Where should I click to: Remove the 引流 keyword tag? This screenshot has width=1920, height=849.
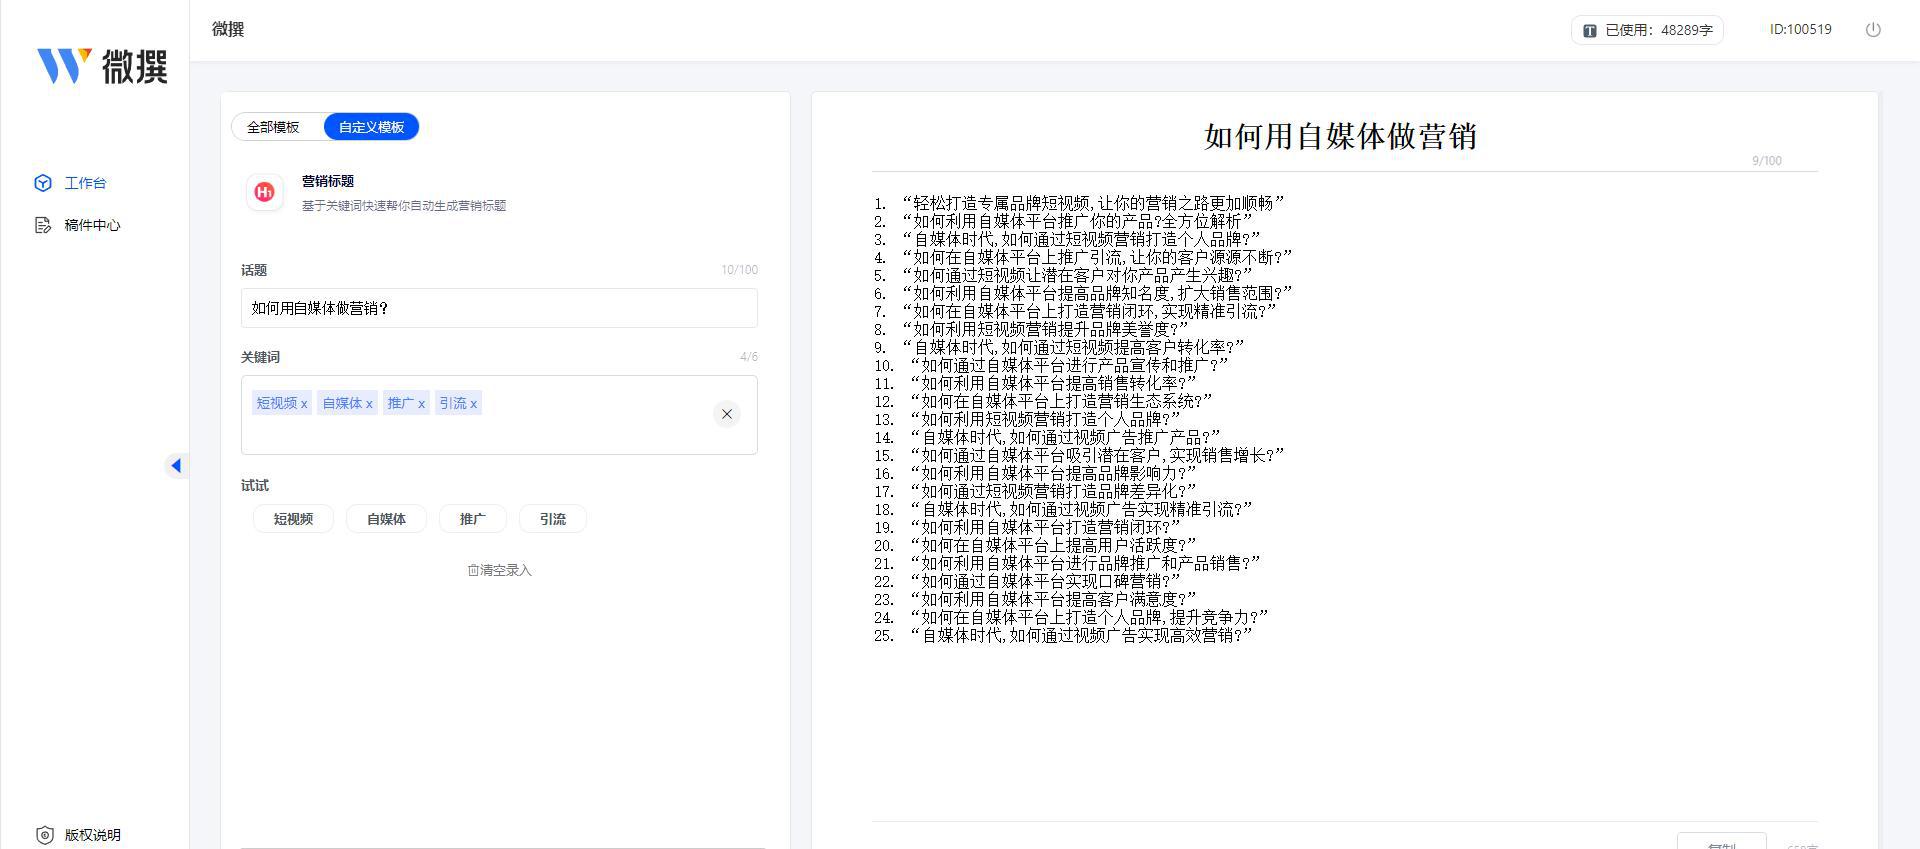[x=474, y=404]
